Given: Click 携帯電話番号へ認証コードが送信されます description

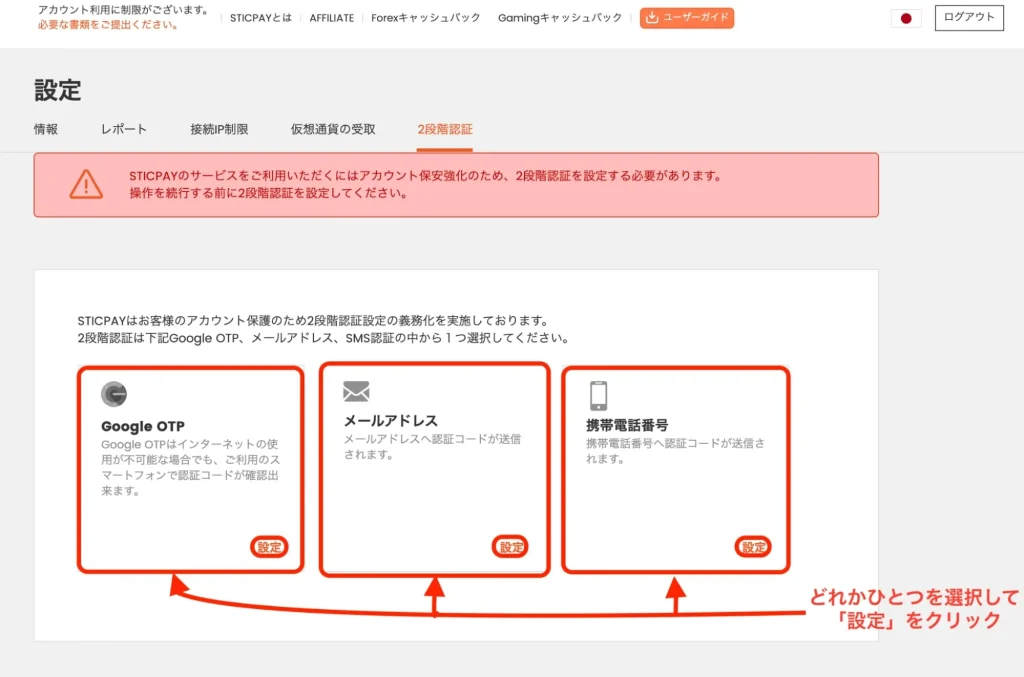Looking at the screenshot, I should 675,450.
